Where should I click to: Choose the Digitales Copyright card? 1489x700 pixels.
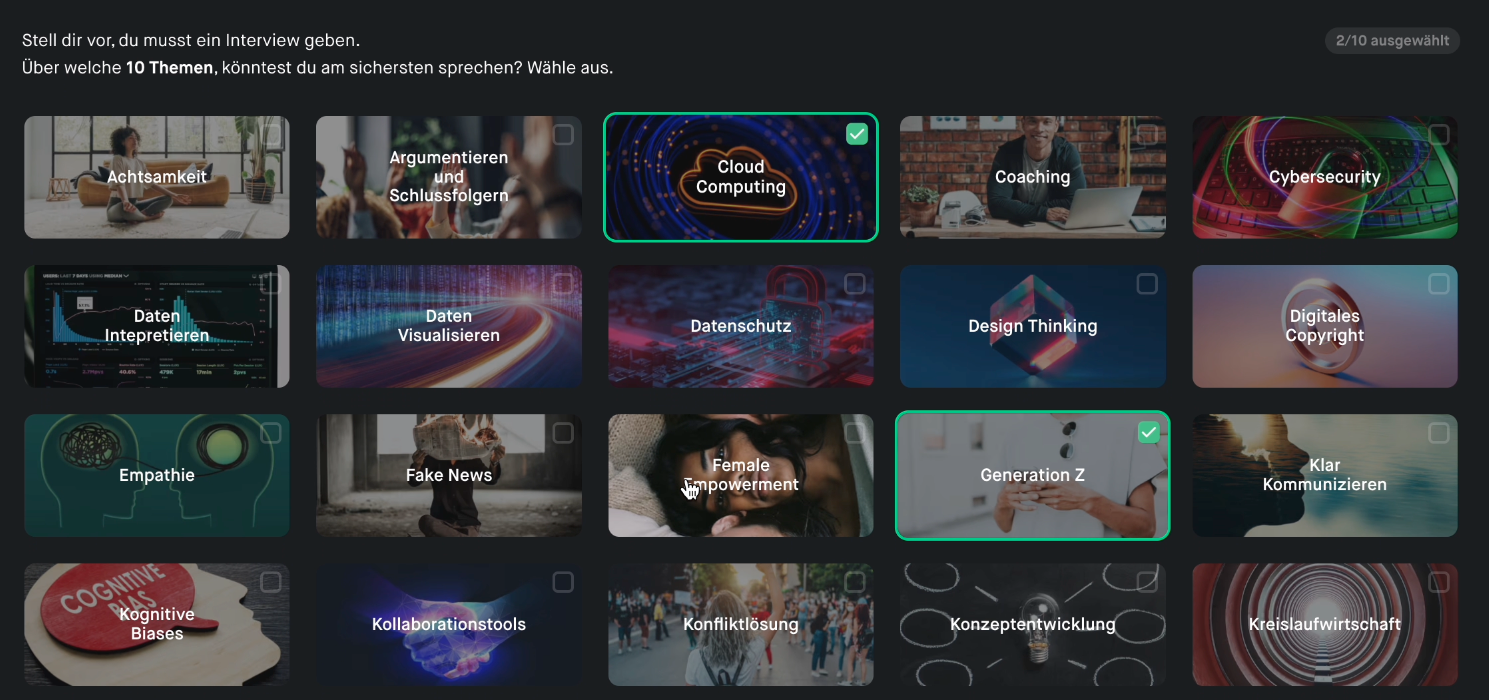click(1325, 326)
